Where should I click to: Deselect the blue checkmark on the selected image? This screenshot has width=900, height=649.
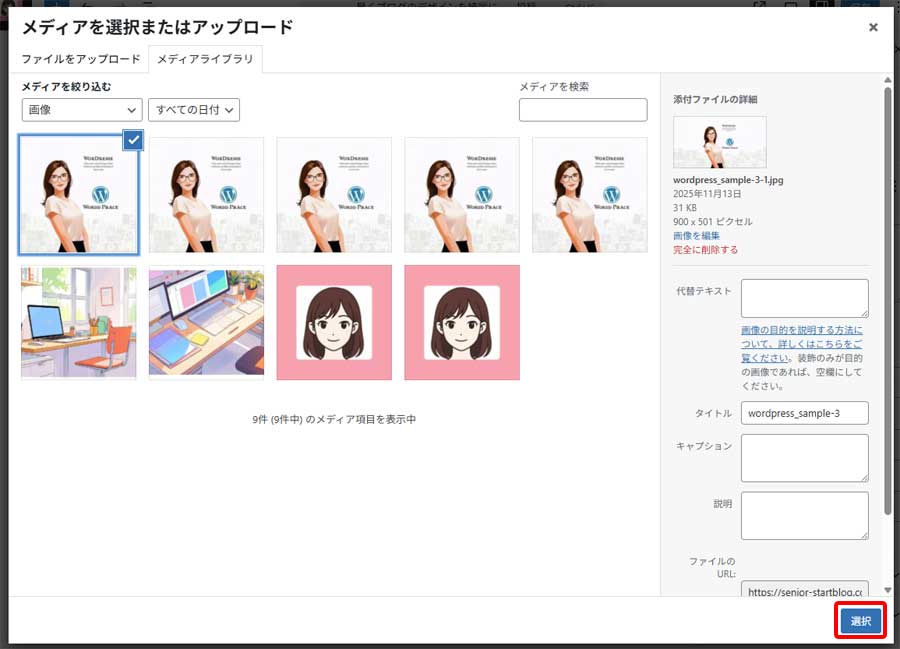coord(131,141)
